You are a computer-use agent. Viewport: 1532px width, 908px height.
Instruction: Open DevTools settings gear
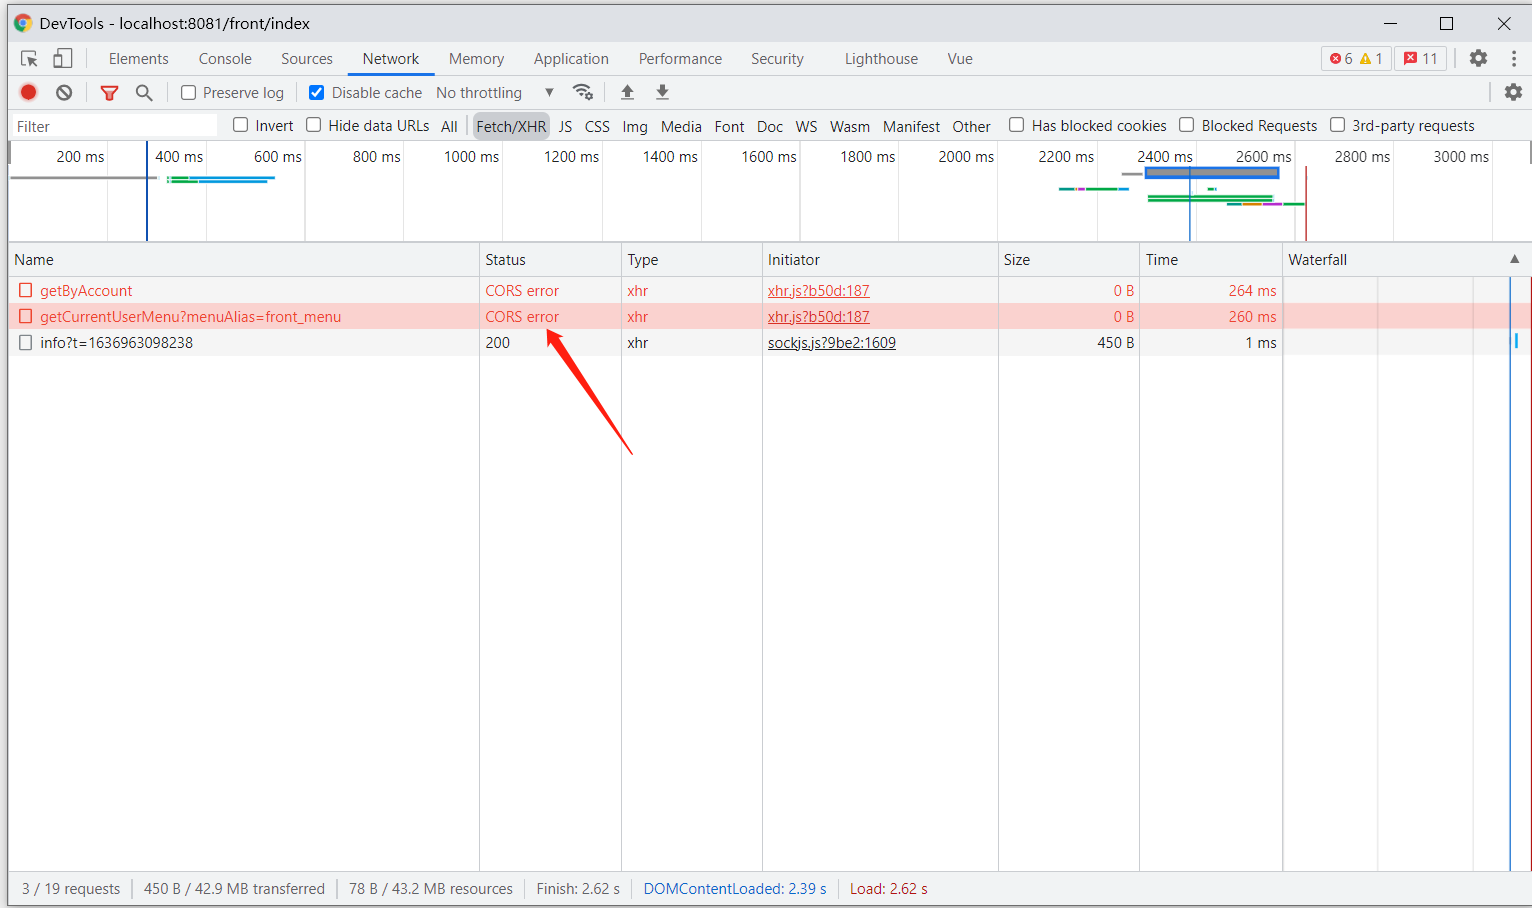[1478, 59]
